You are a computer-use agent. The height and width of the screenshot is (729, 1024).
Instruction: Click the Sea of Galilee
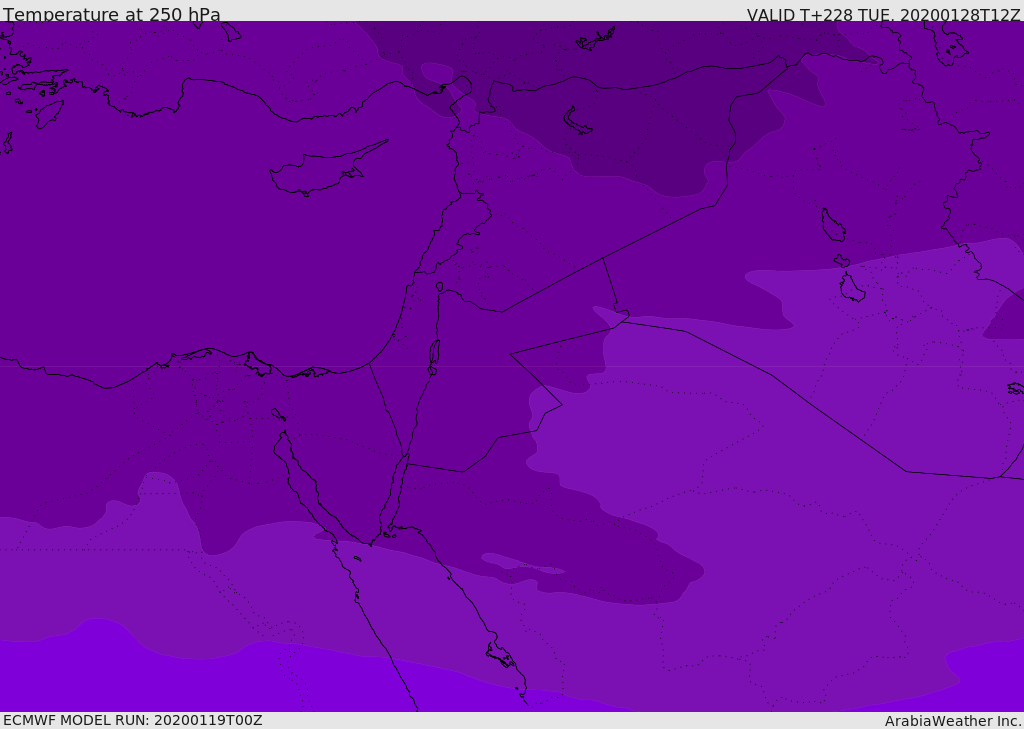(439, 287)
